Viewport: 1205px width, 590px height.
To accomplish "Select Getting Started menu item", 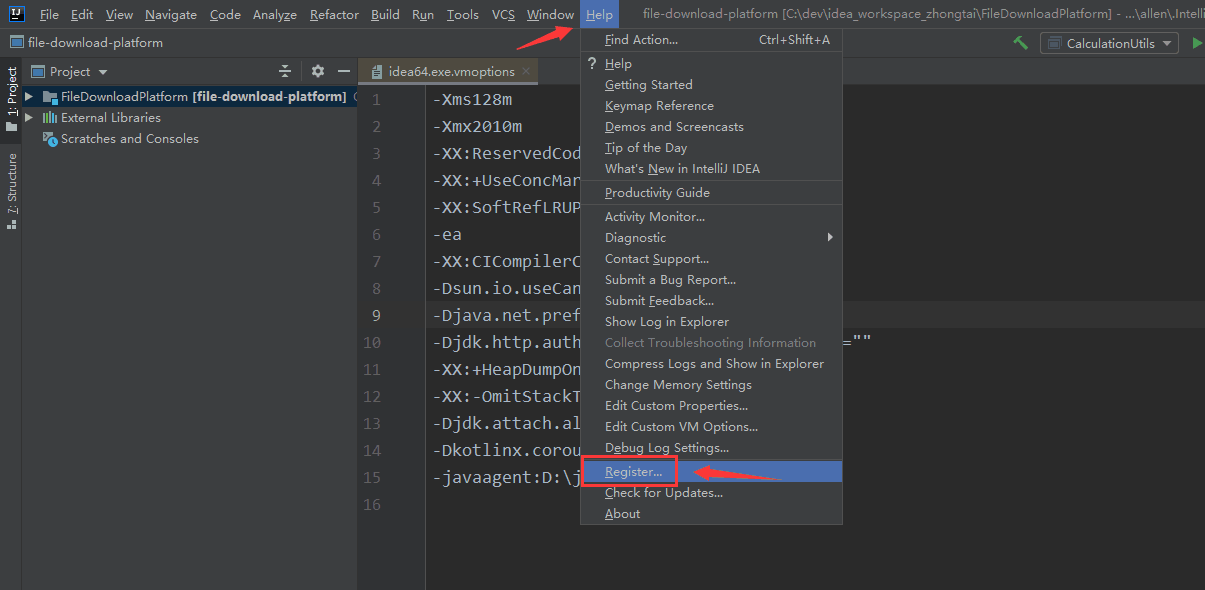I will tap(711, 85).
